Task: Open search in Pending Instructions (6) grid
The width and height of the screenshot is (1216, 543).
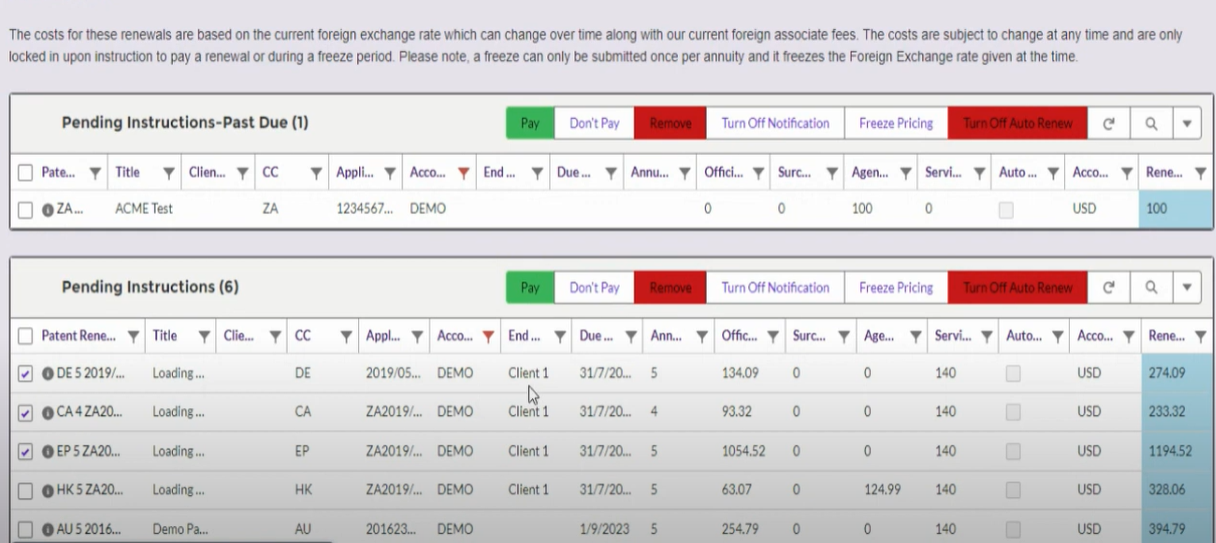Action: pyautogui.click(x=1151, y=288)
